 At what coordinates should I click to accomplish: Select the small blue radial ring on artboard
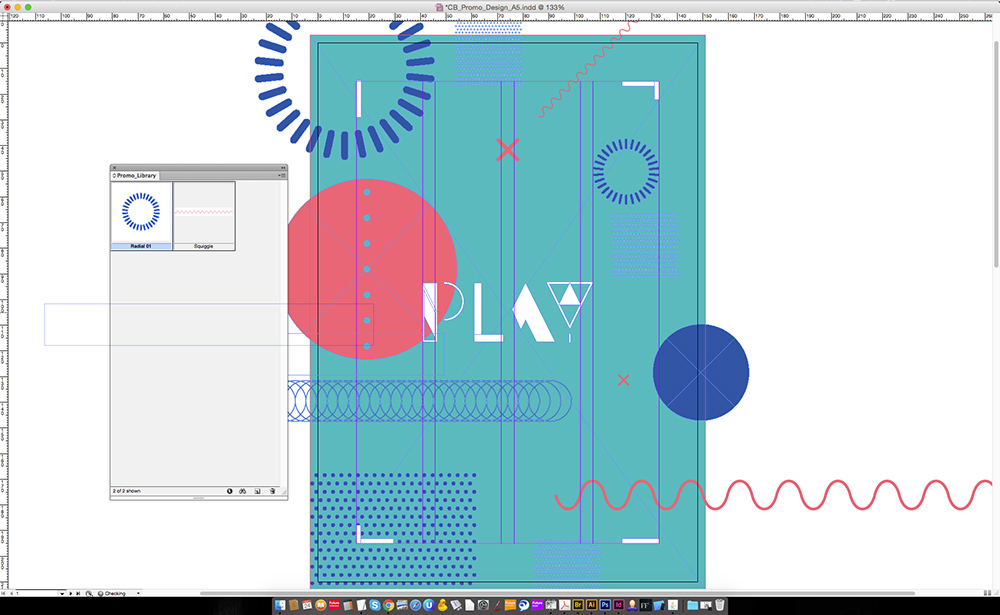click(626, 172)
